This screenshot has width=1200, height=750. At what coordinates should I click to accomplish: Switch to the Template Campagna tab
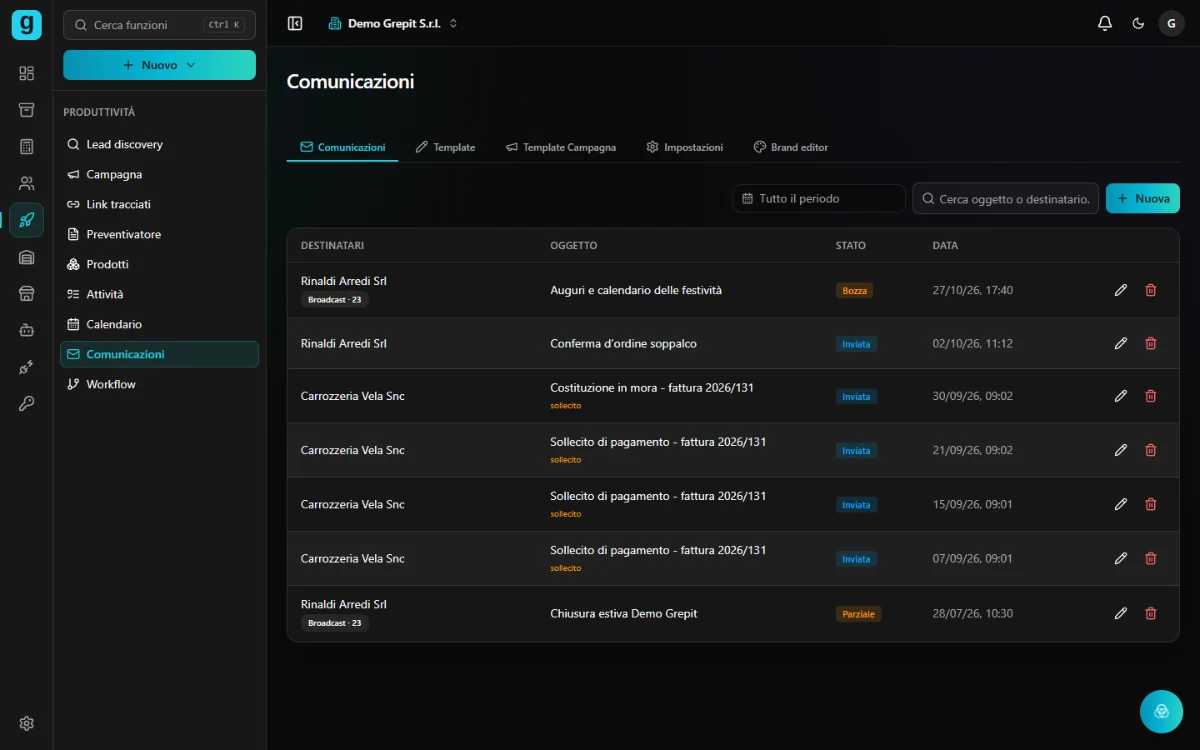[x=560, y=147]
